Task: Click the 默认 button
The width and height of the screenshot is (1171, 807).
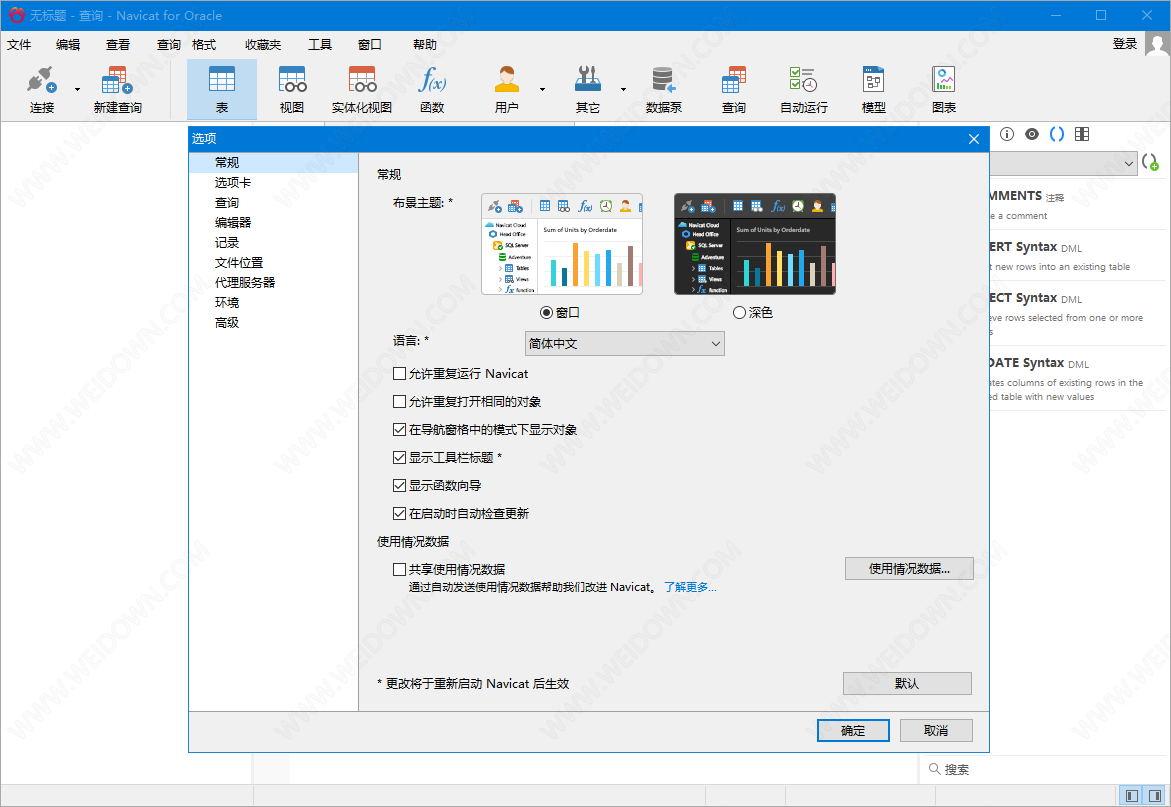Action: (x=907, y=684)
